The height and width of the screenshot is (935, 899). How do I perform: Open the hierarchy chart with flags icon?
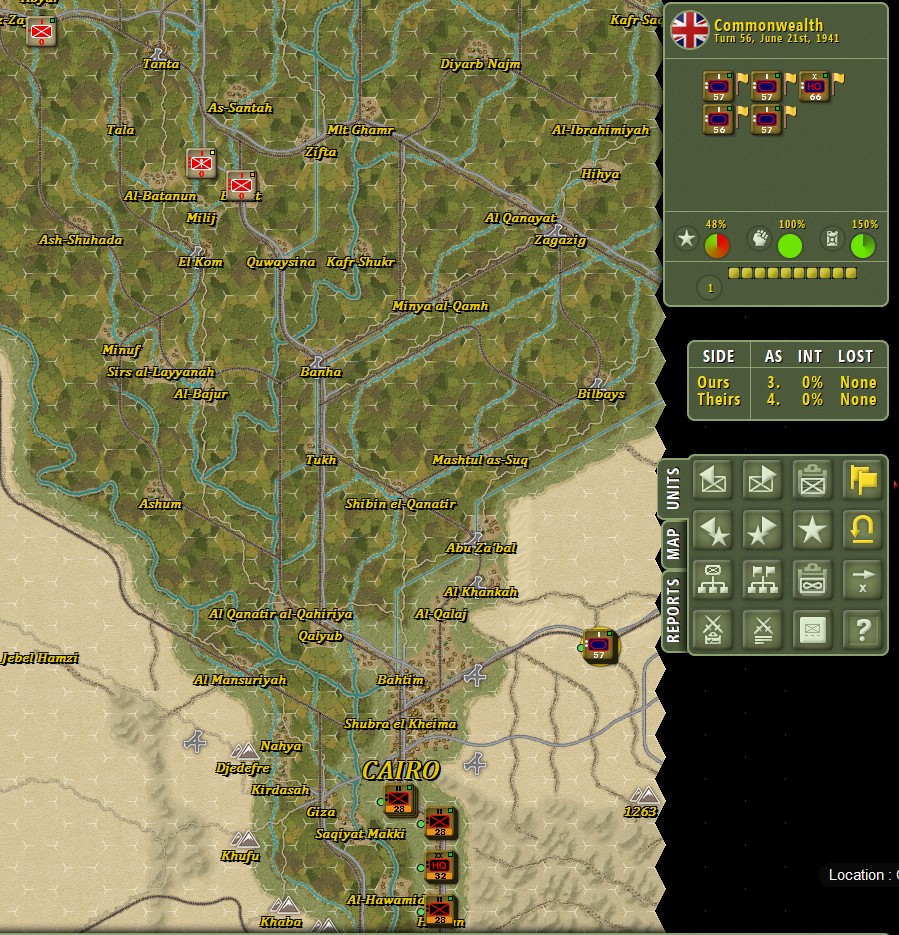click(x=762, y=579)
